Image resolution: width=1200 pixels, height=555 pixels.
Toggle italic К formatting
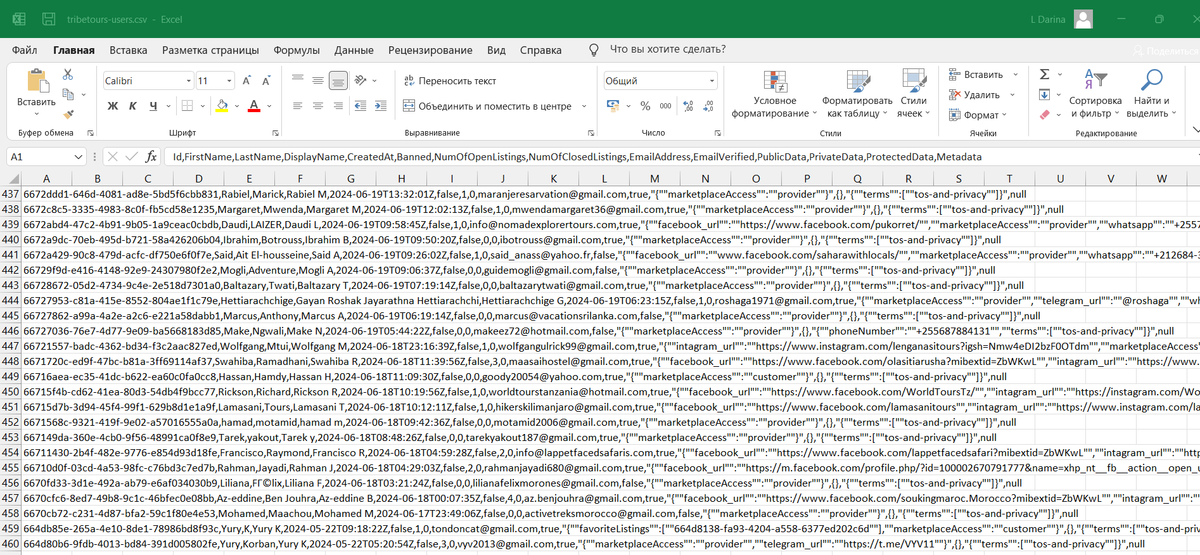point(134,106)
